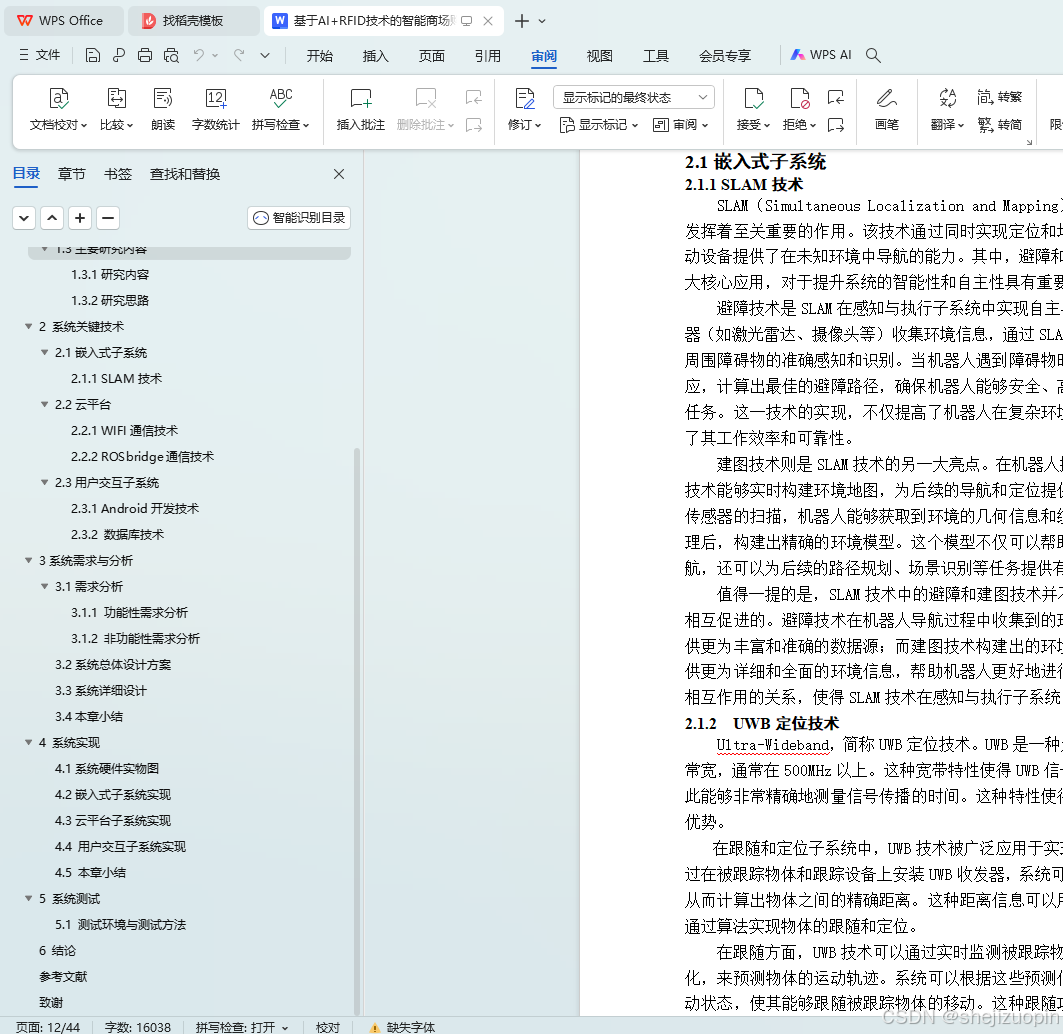Viewport: 1063px width, 1034px height.
Task: Open the 查找和替换 panel tab
Action: click(x=184, y=174)
